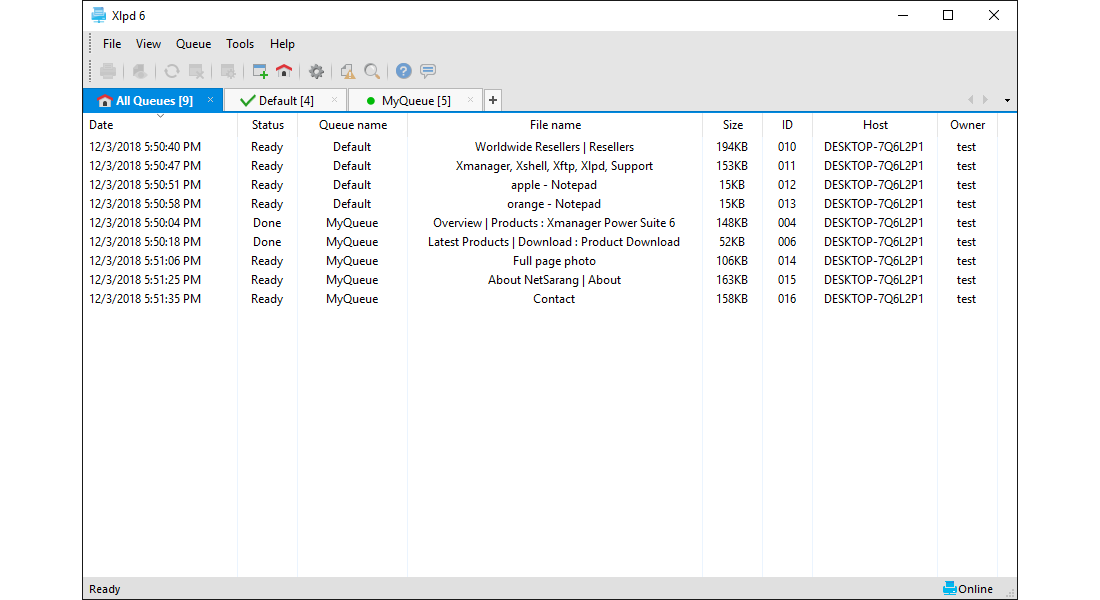Image resolution: width=1100 pixels, height=600 pixels.
Task: Click the '52KB' size cell
Action: click(x=732, y=241)
